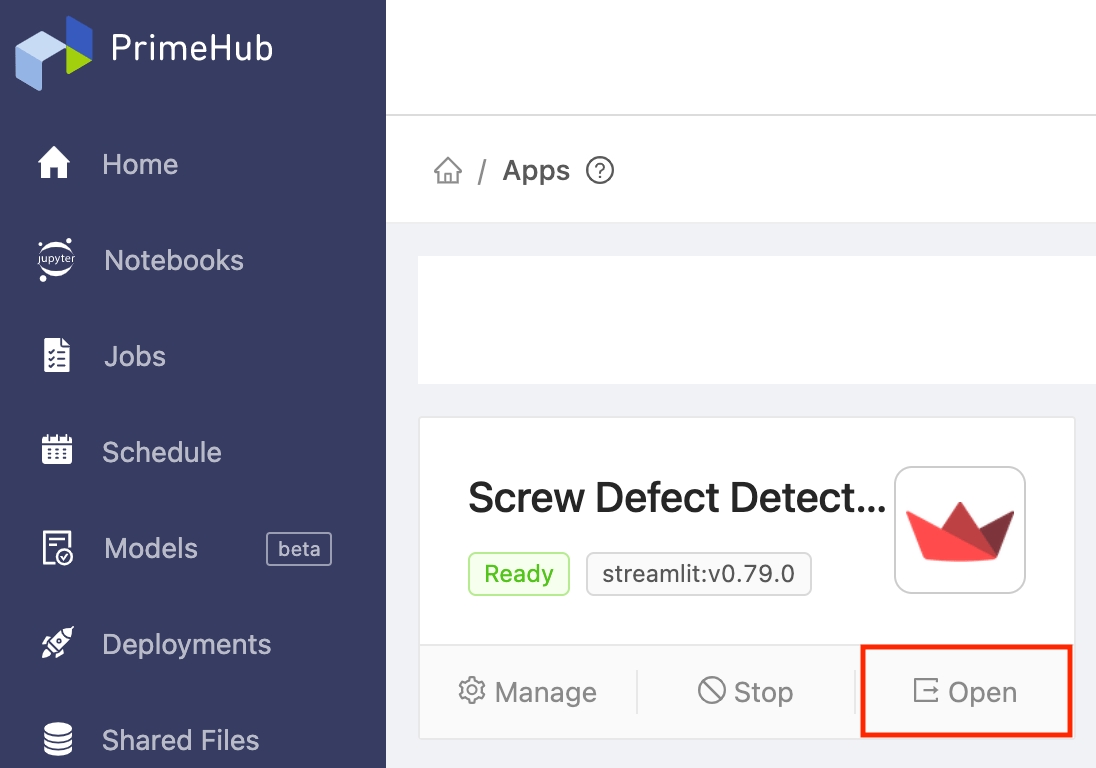Click the PrimeHub logo cube icon
Viewport: 1096px width, 768px height.
point(54,53)
